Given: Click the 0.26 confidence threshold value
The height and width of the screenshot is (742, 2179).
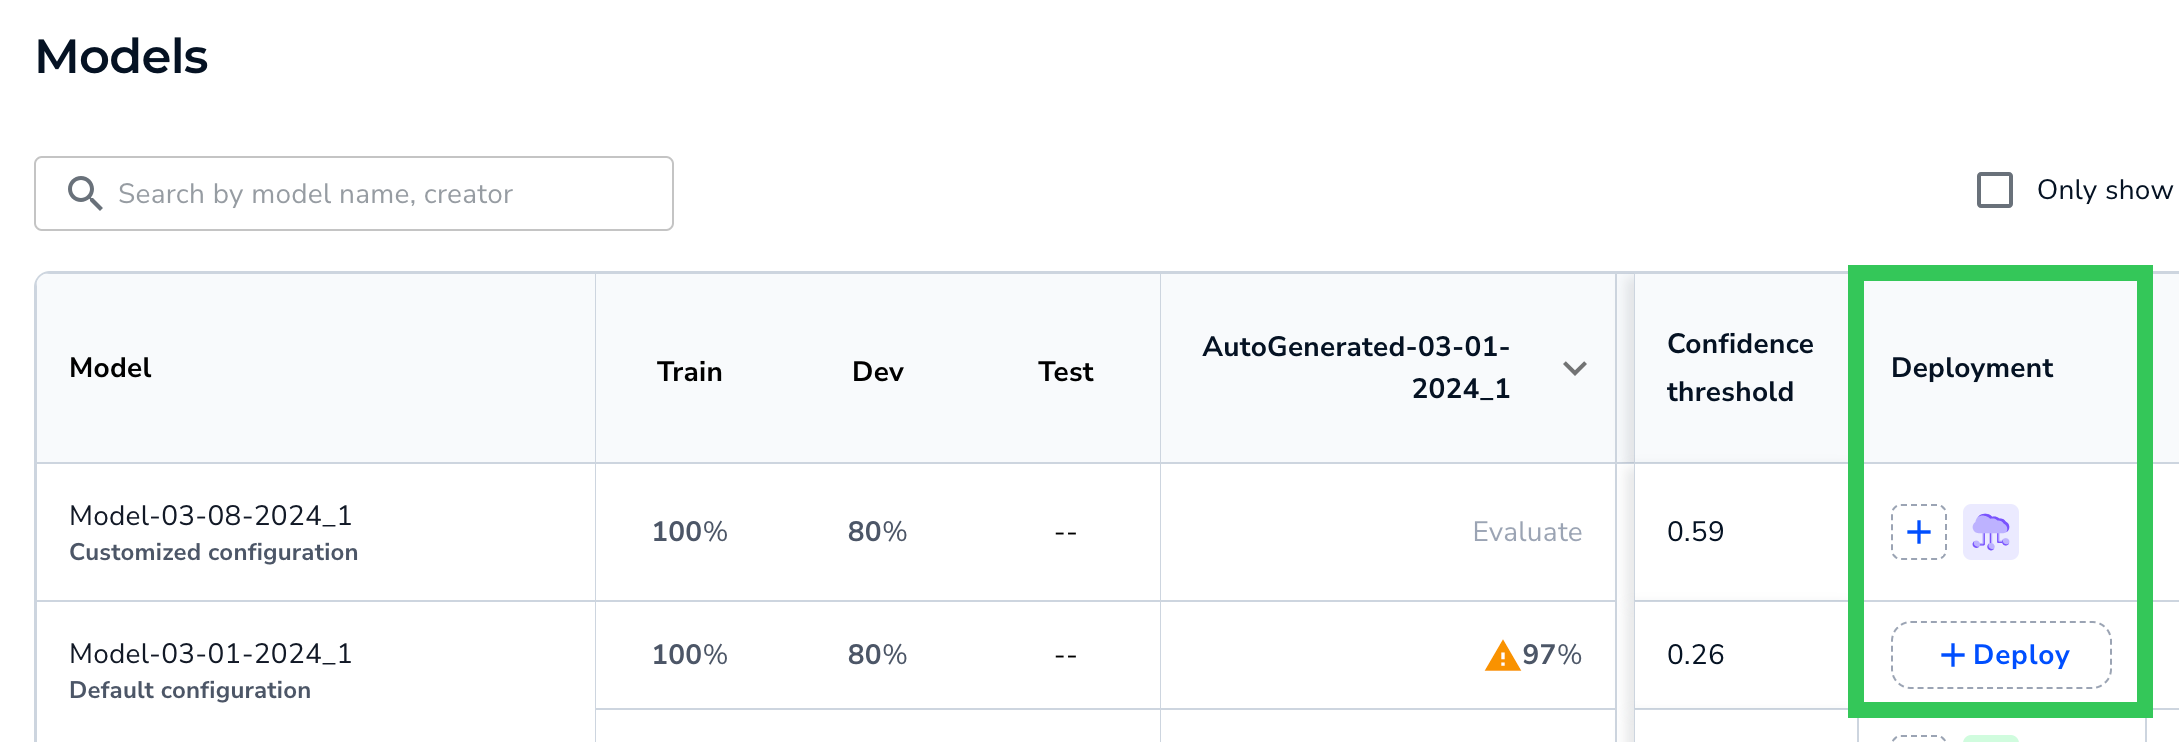Looking at the screenshot, I should [1695, 655].
